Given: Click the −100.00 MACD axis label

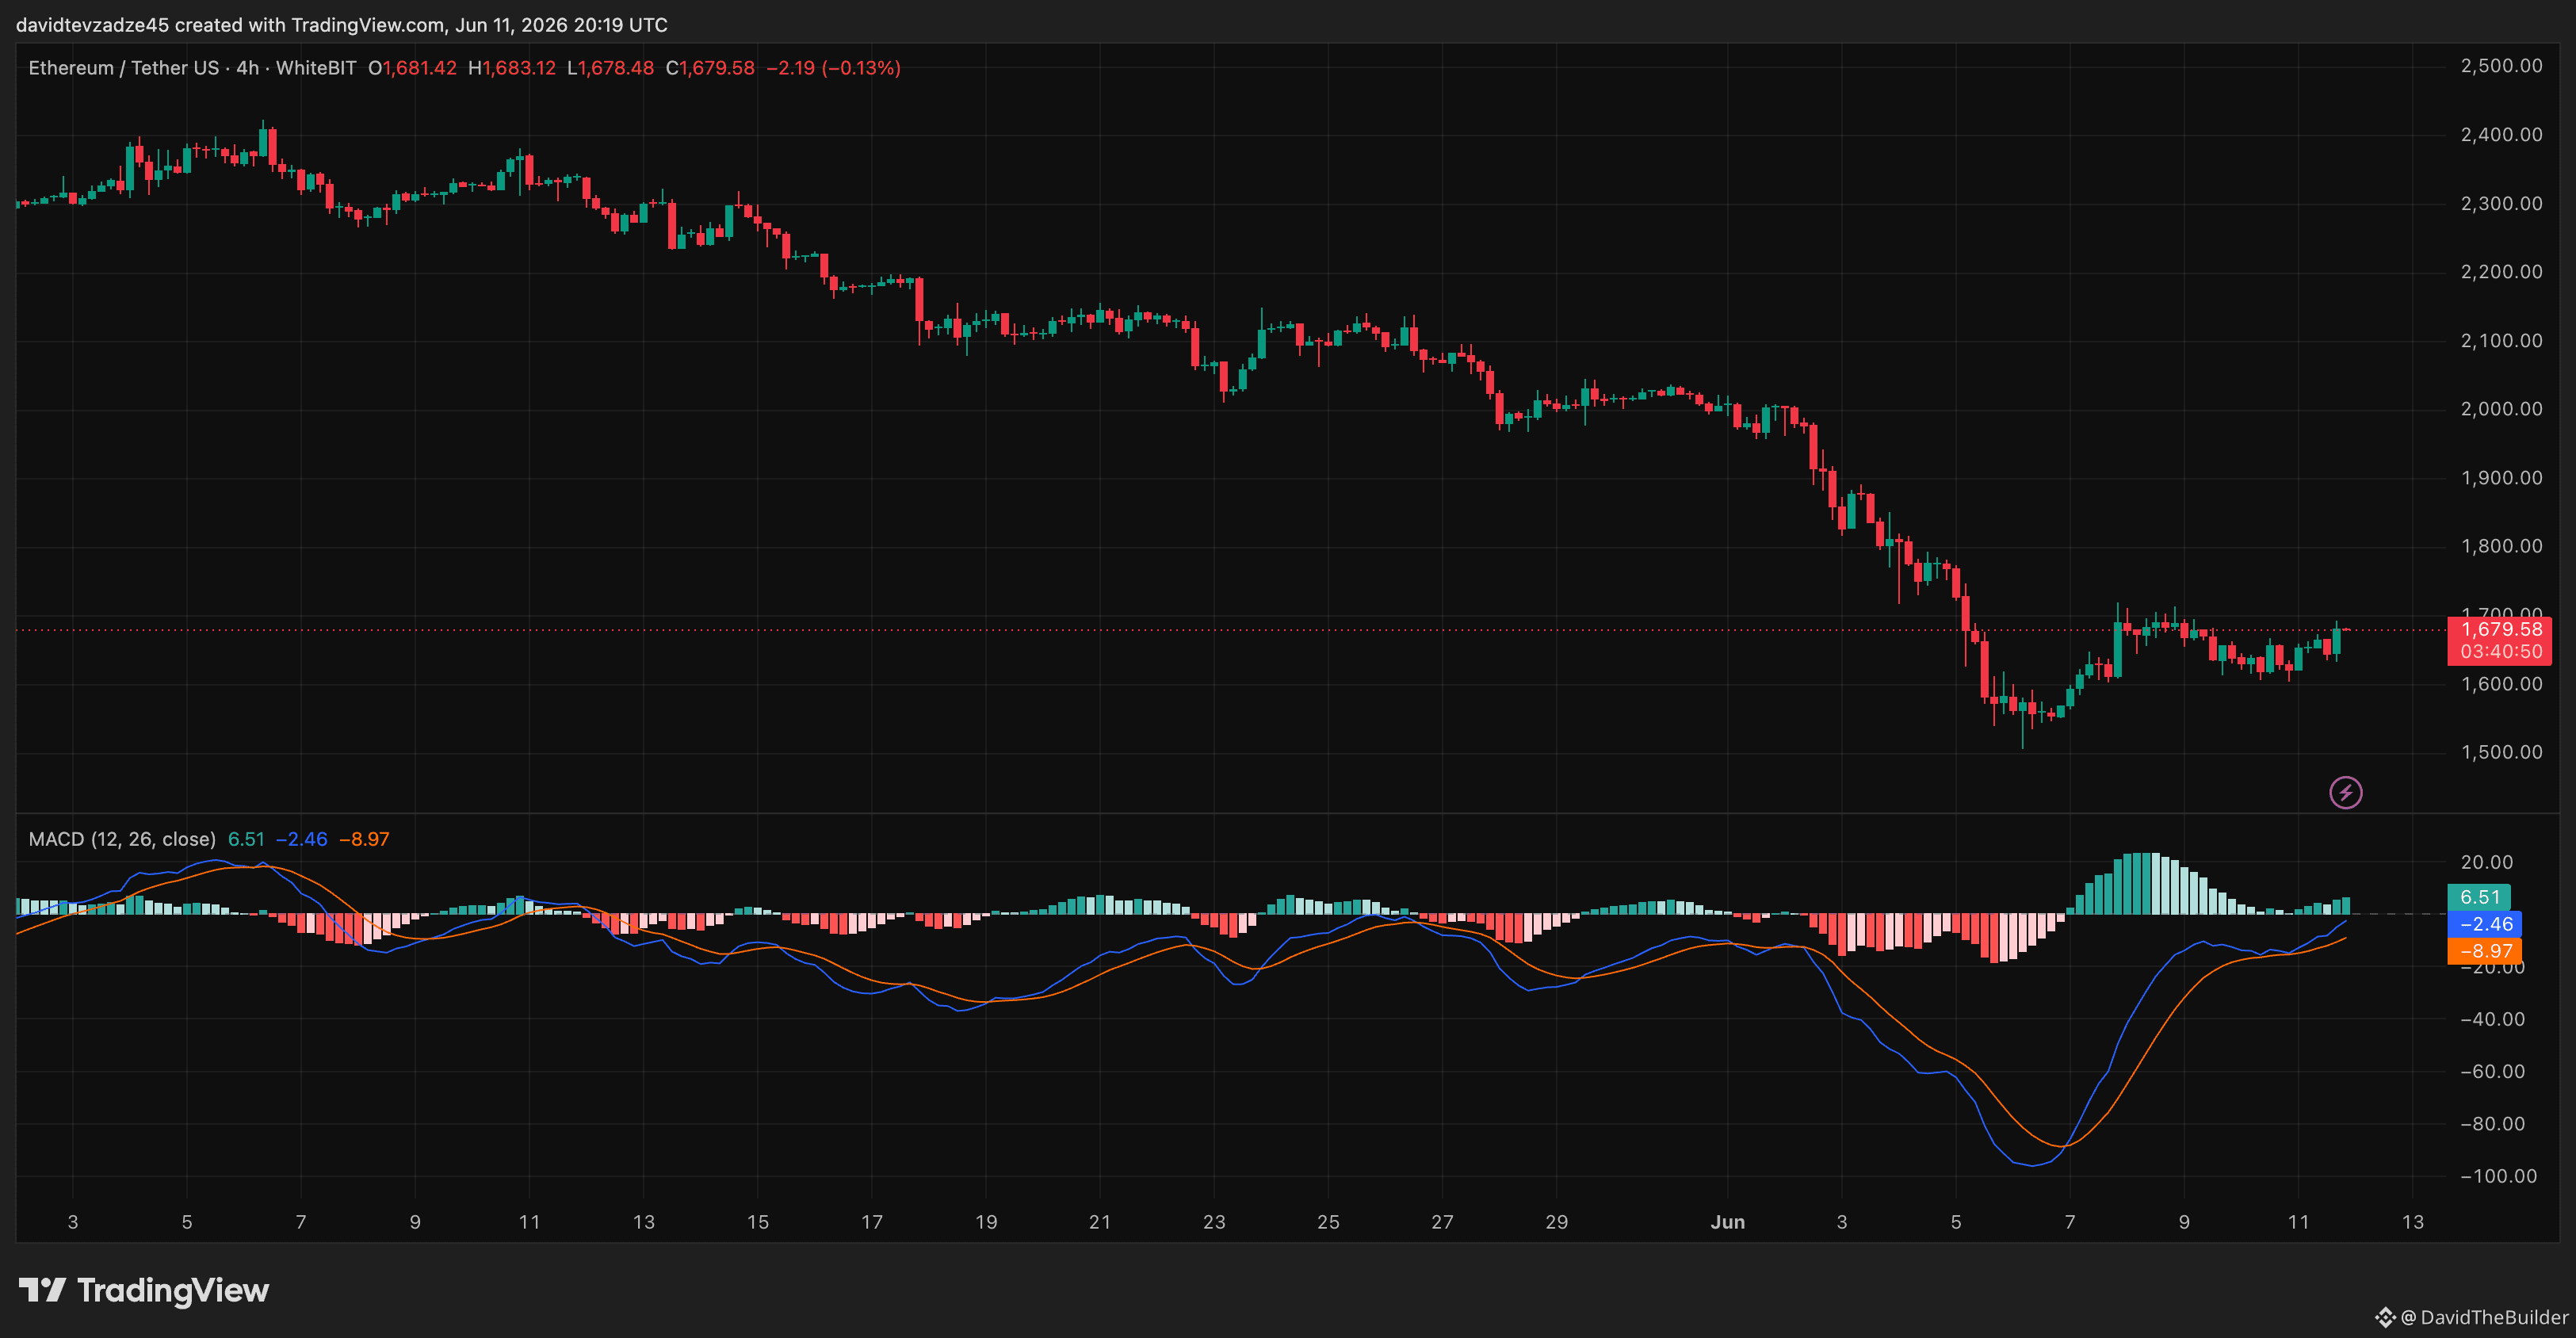Looking at the screenshot, I should [x=2498, y=1176].
